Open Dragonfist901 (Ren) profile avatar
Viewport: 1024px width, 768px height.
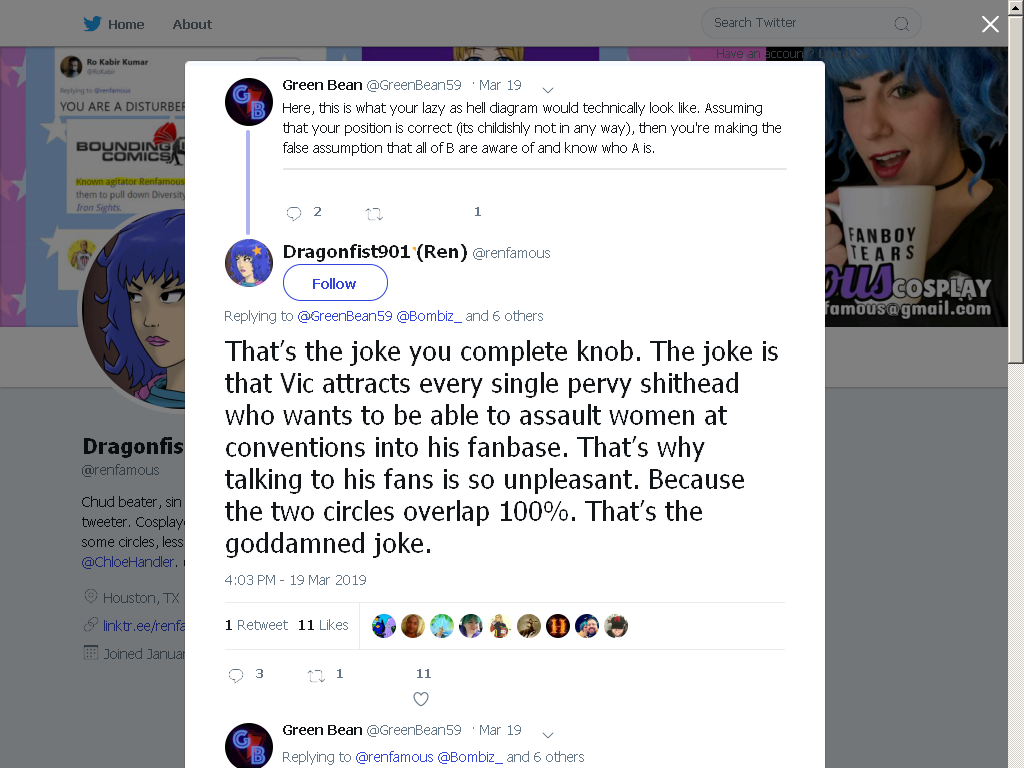[249, 263]
